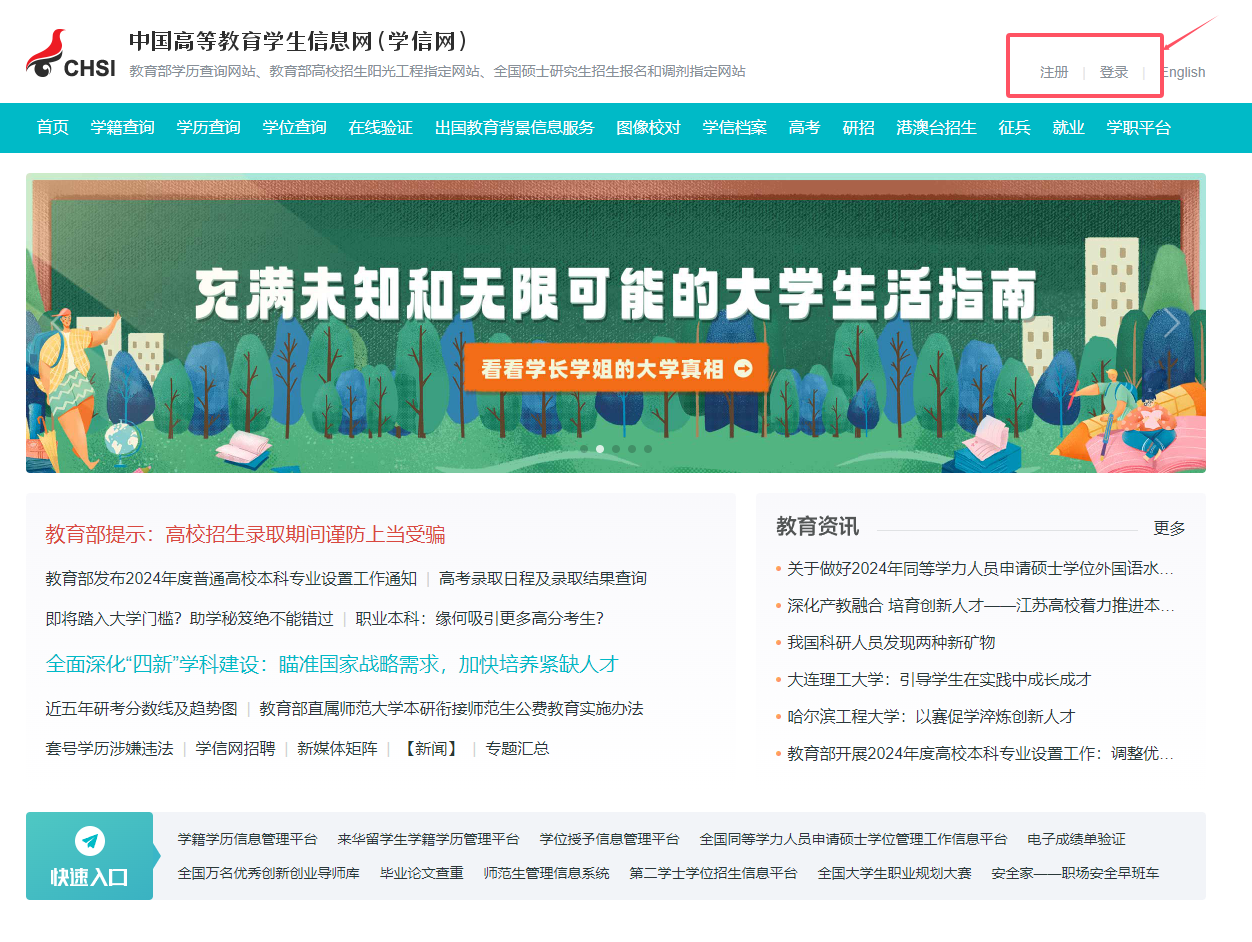Open 出国教育背景信息服务 navigation item
The width and height of the screenshot is (1252, 942).
[514, 127]
